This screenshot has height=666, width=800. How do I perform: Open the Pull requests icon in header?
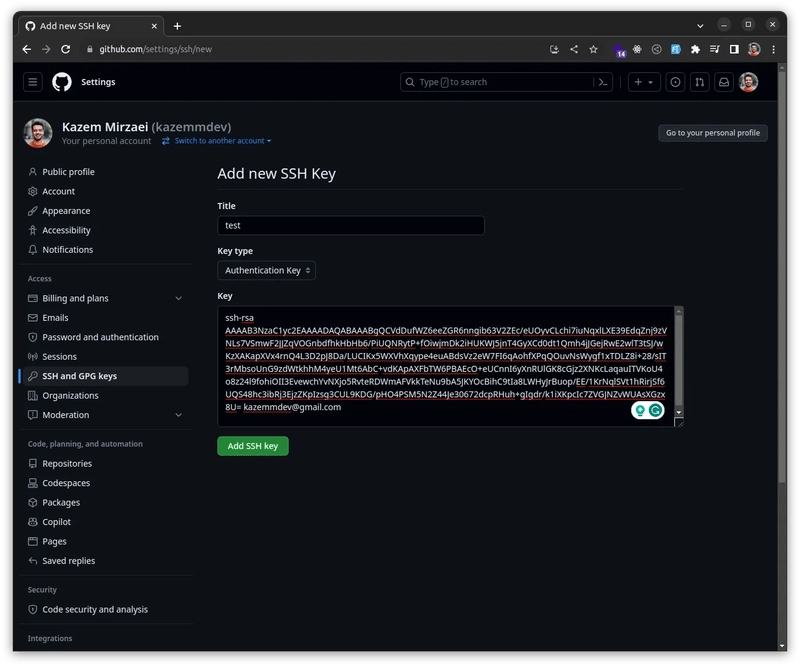699,82
